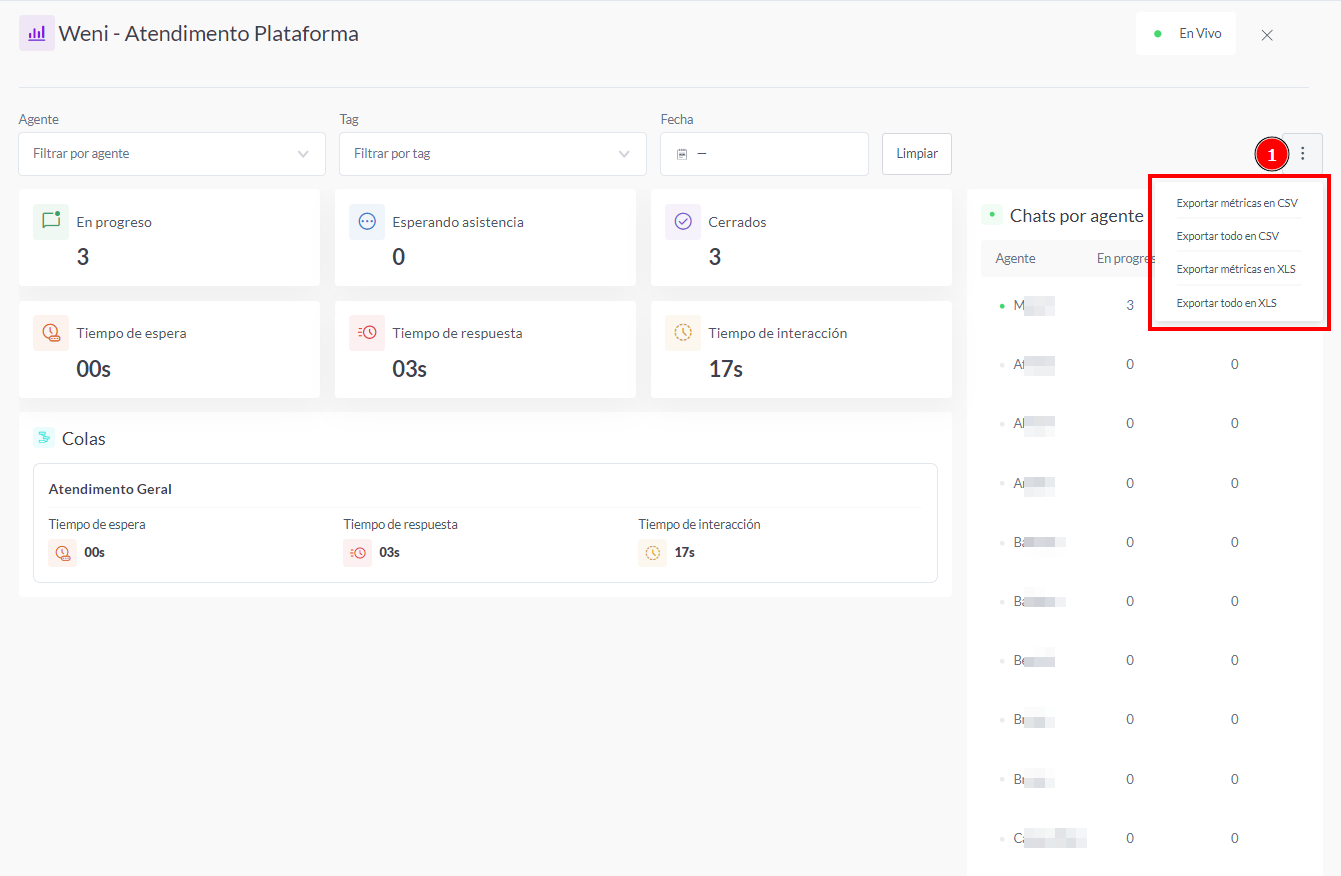Click the Tiempo de espera clock icon
Screen dimensions: 1341x876
[x=51, y=333]
